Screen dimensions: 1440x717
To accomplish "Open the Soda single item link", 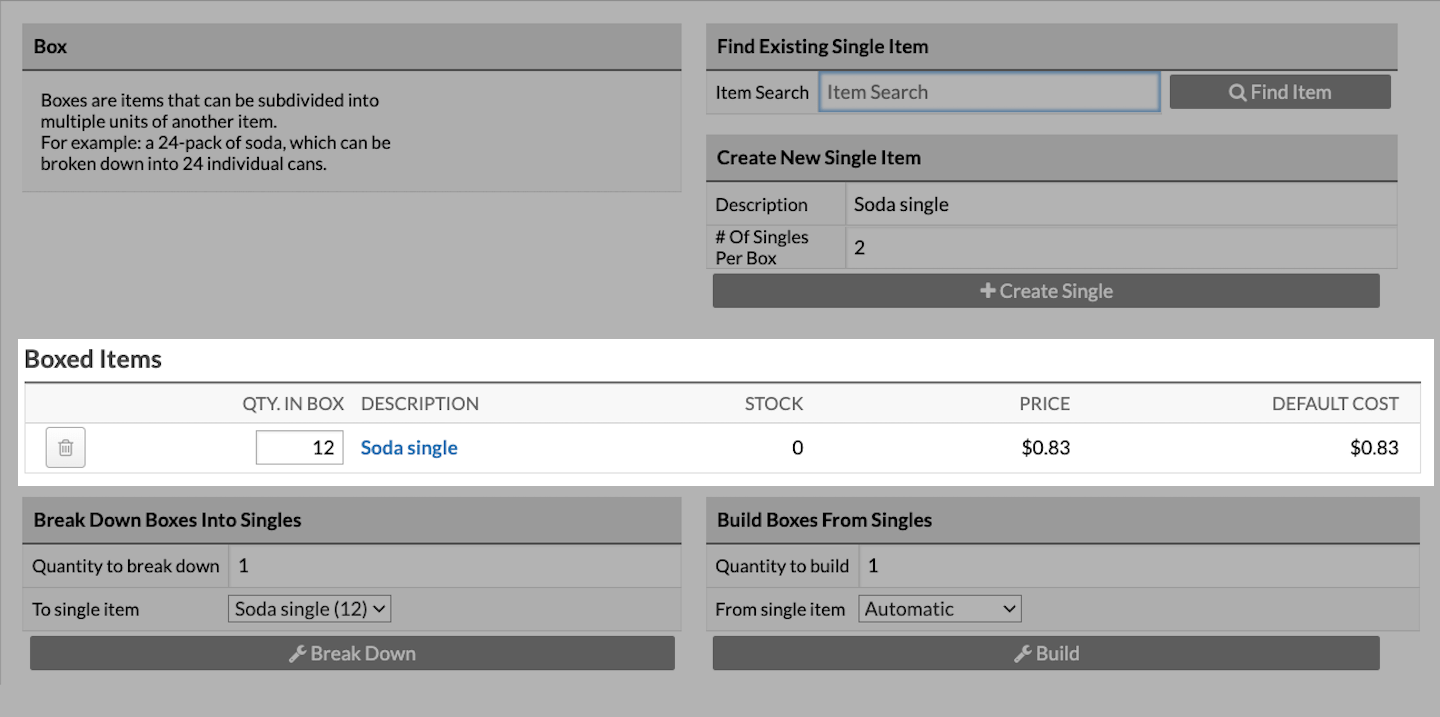I will tap(409, 448).
